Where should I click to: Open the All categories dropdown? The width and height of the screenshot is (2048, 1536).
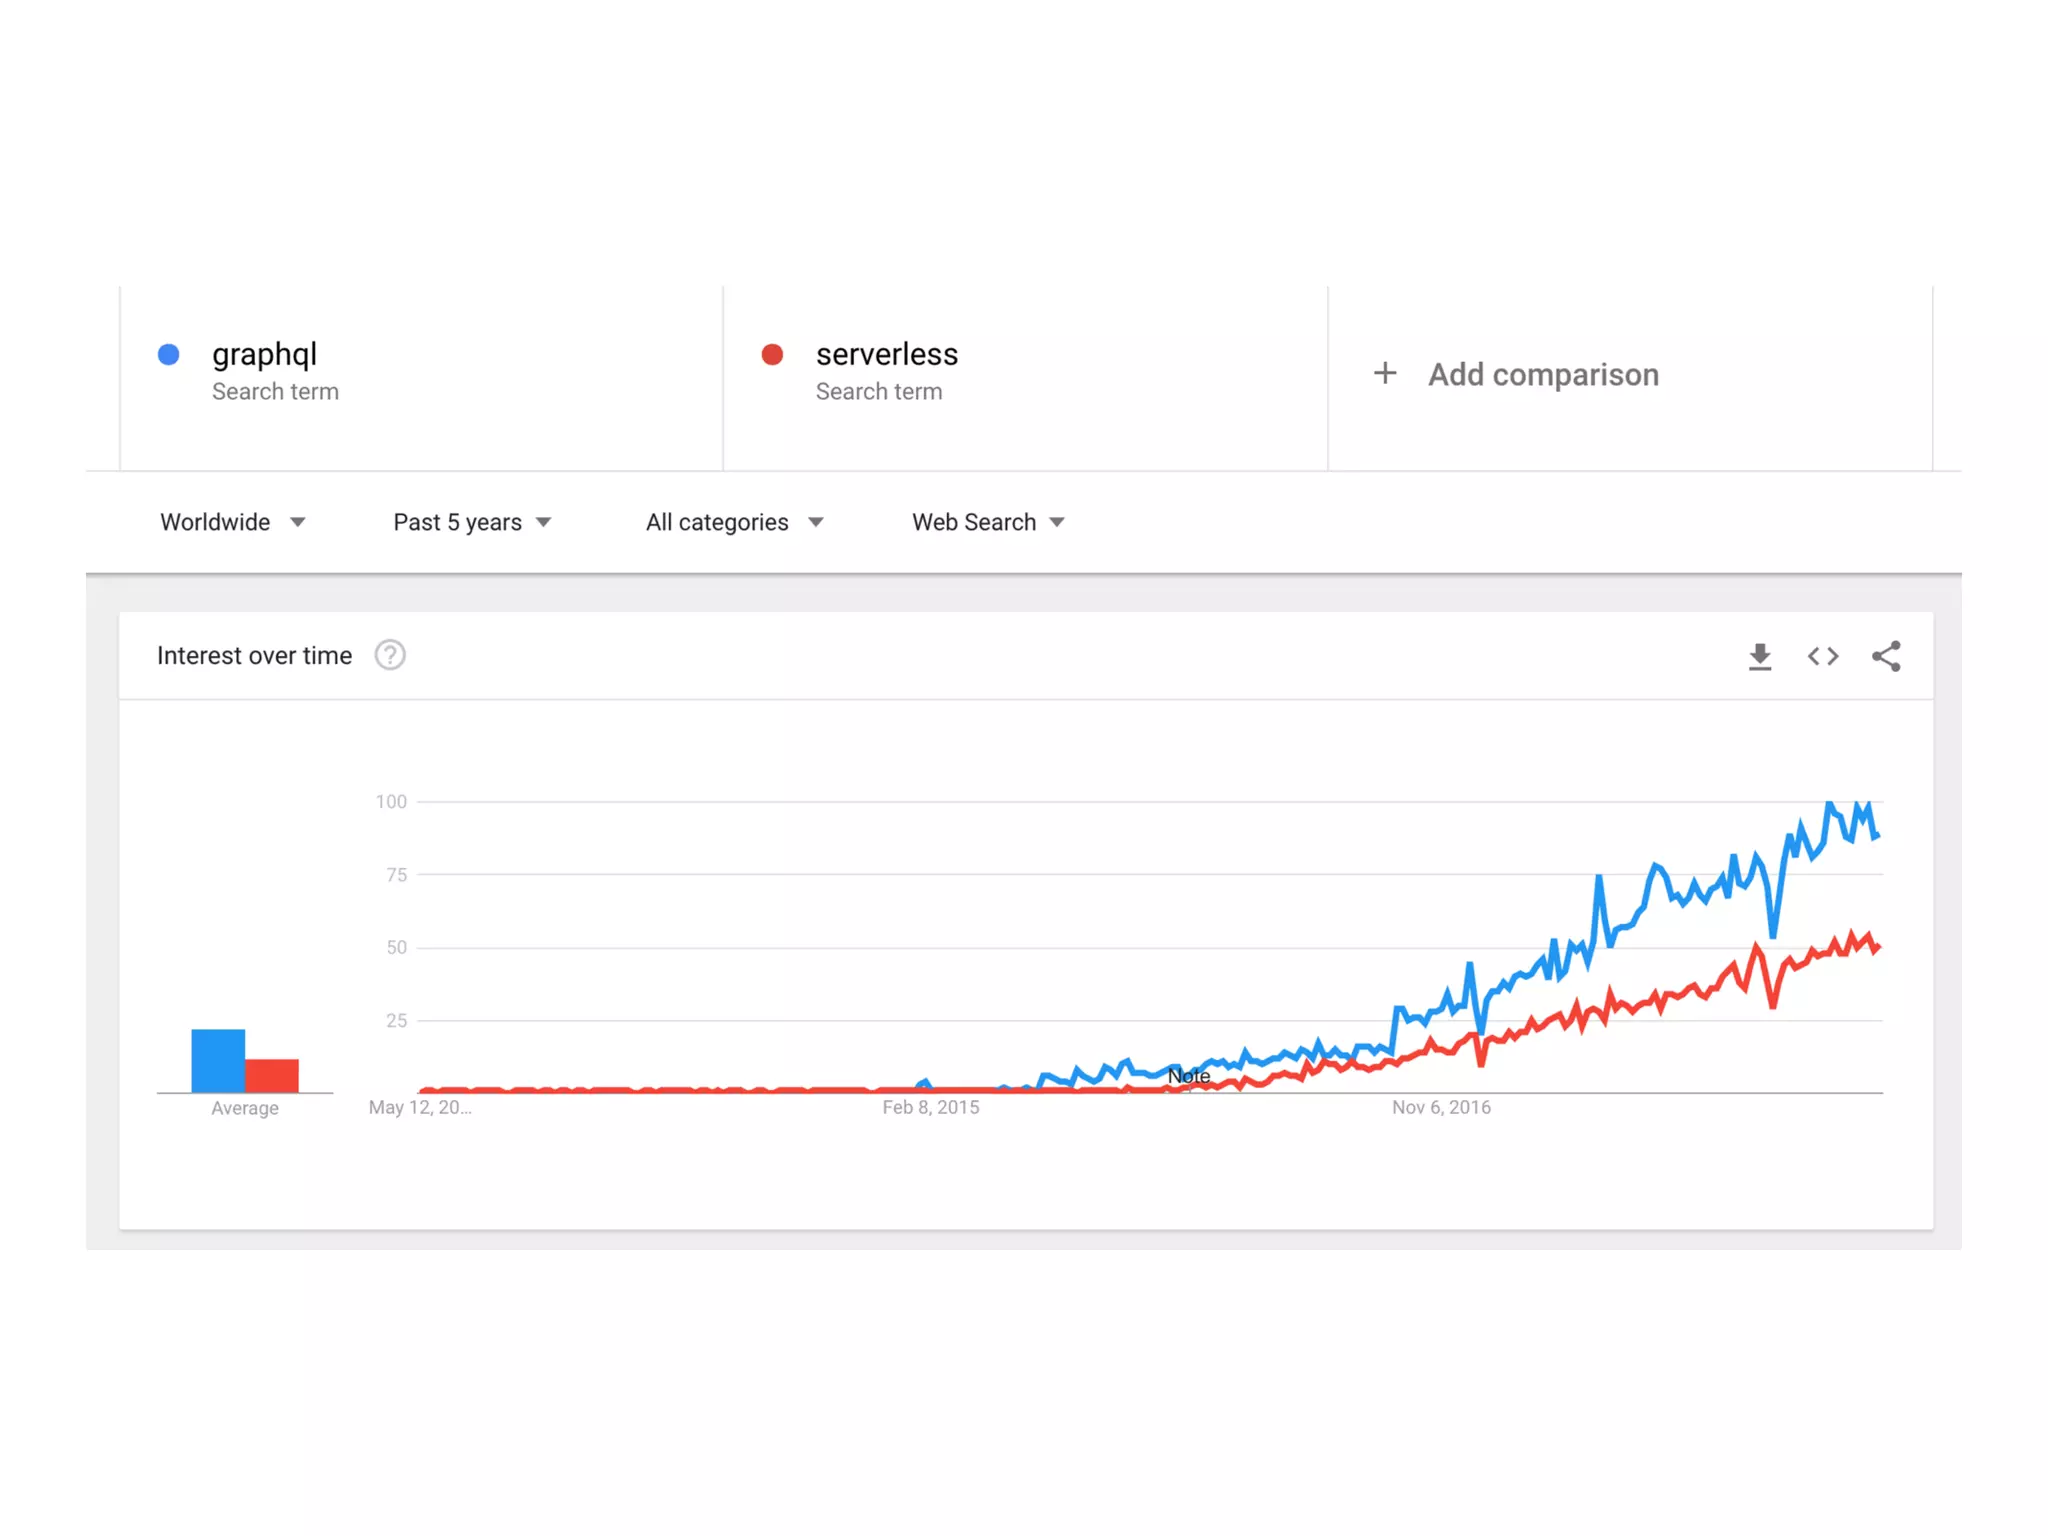tap(734, 522)
